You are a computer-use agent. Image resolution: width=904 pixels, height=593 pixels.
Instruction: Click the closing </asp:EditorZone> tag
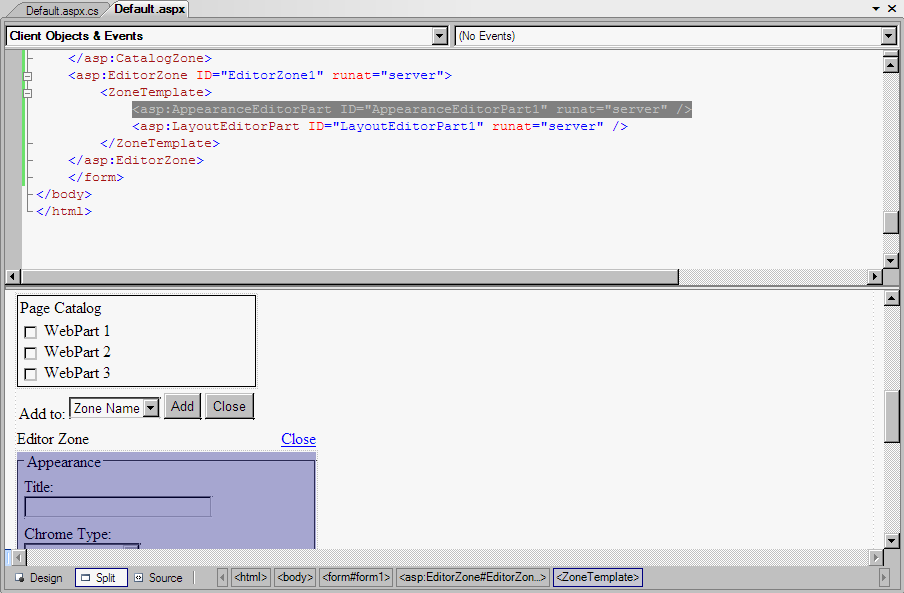coord(135,160)
